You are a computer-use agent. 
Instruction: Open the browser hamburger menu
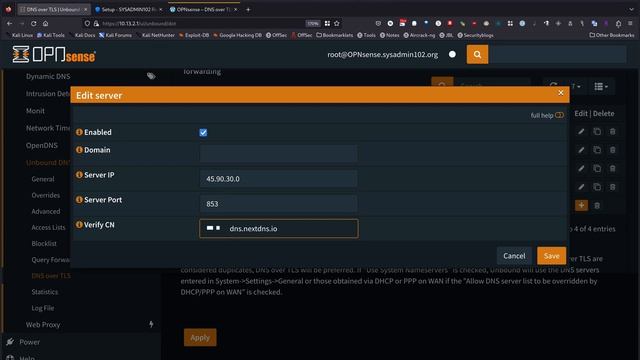coord(631,24)
